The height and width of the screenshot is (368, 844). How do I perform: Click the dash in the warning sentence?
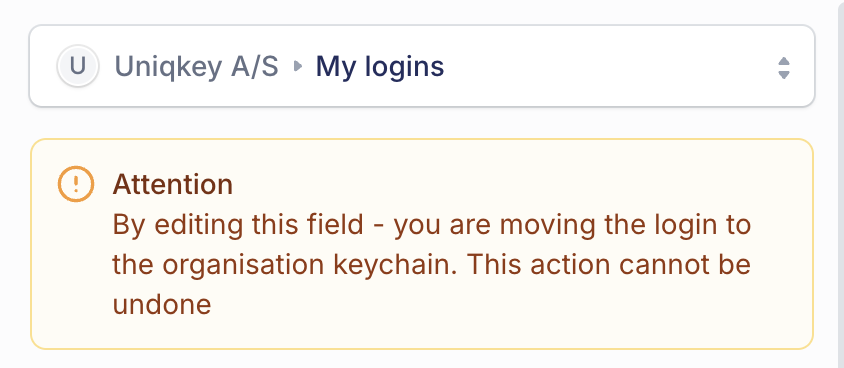(378, 227)
